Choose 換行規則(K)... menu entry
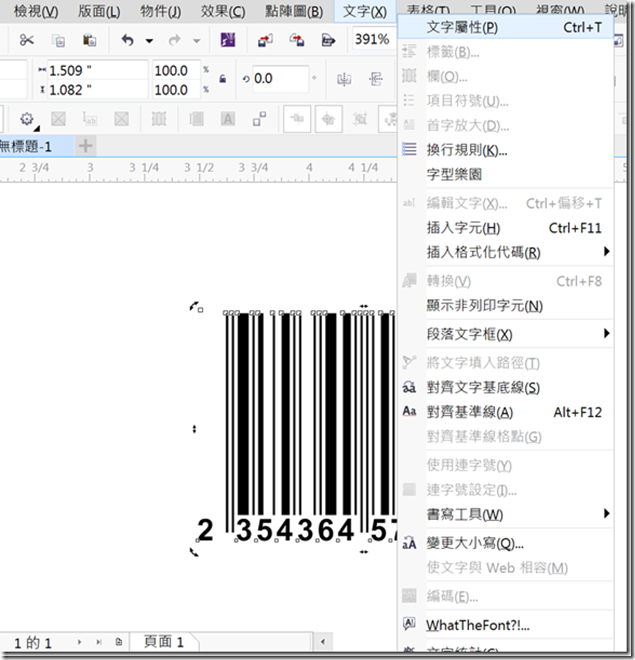The image size is (635, 660). pos(505,150)
